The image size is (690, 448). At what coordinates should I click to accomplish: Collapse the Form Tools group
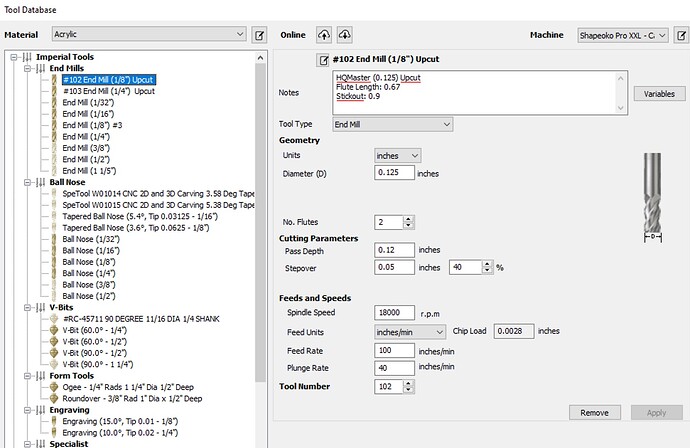[28, 376]
